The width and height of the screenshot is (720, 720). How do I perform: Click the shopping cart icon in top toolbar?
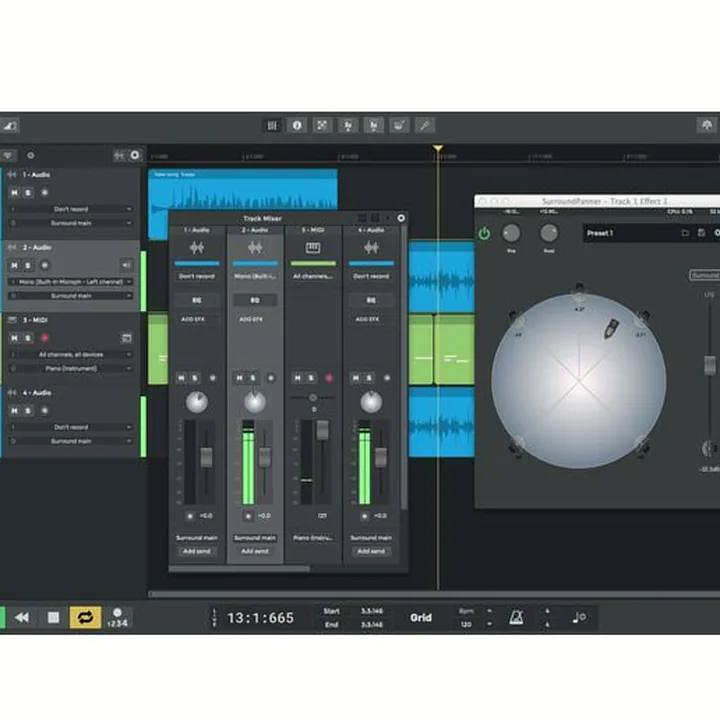399,125
